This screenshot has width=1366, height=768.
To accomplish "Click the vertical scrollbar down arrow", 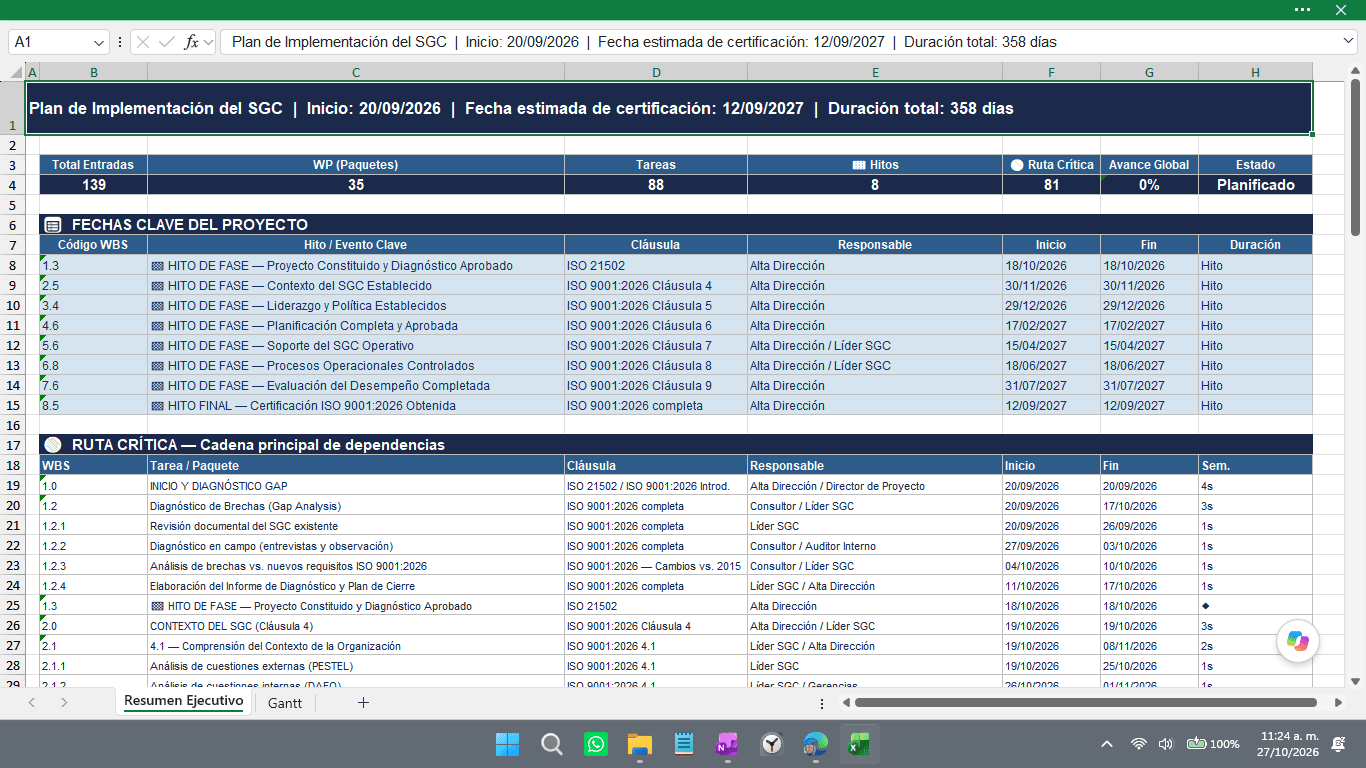I will (1356, 681).
